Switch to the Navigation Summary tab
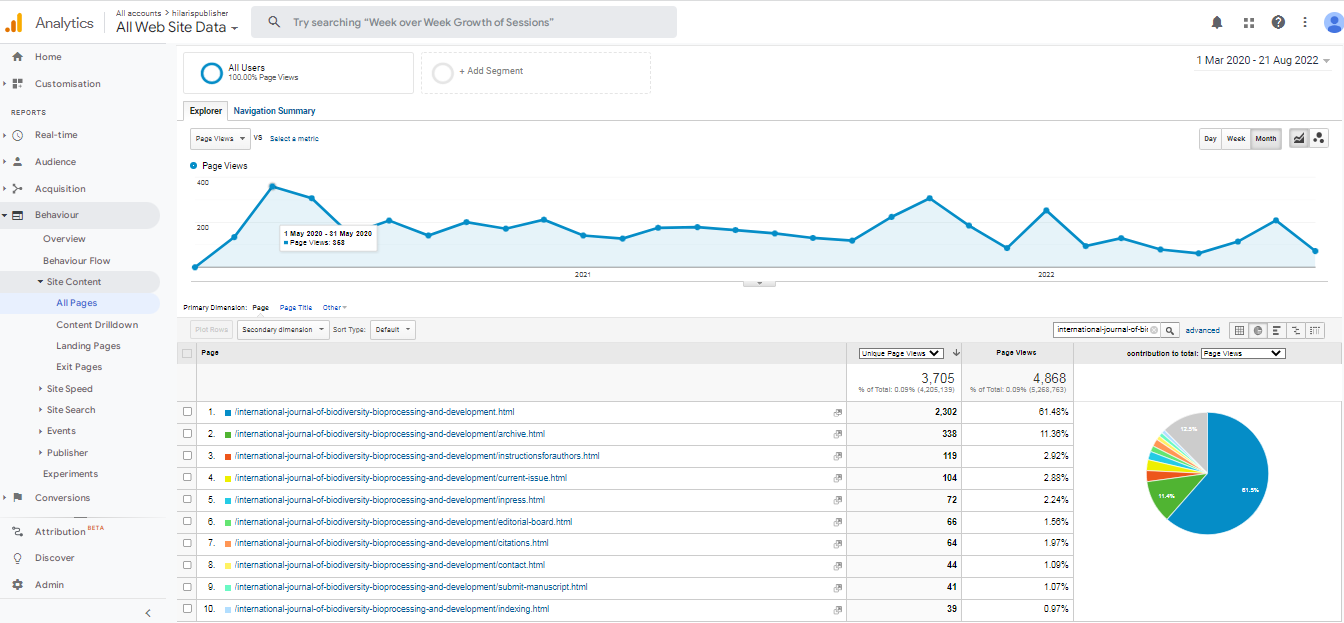The height and width of the screenshot is (623, 1344). click(x=274, y=111)
